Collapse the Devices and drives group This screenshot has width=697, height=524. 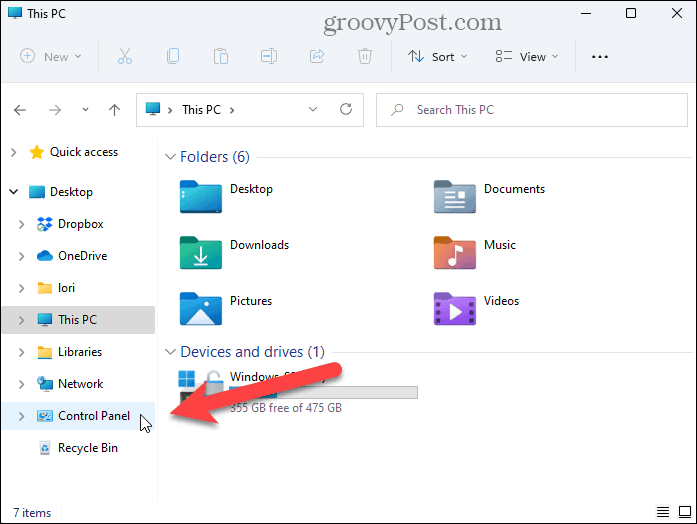click(170, 352)
